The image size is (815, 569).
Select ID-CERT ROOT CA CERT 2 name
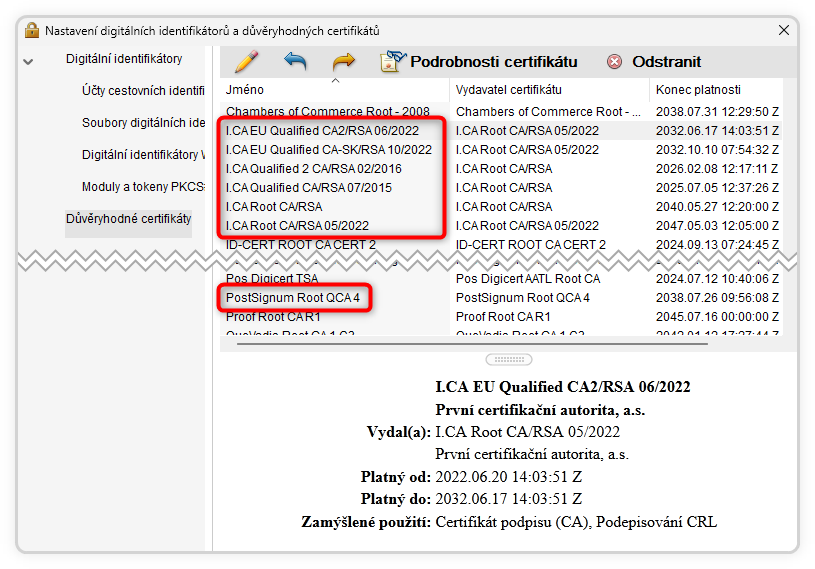(x=300, y=245)
